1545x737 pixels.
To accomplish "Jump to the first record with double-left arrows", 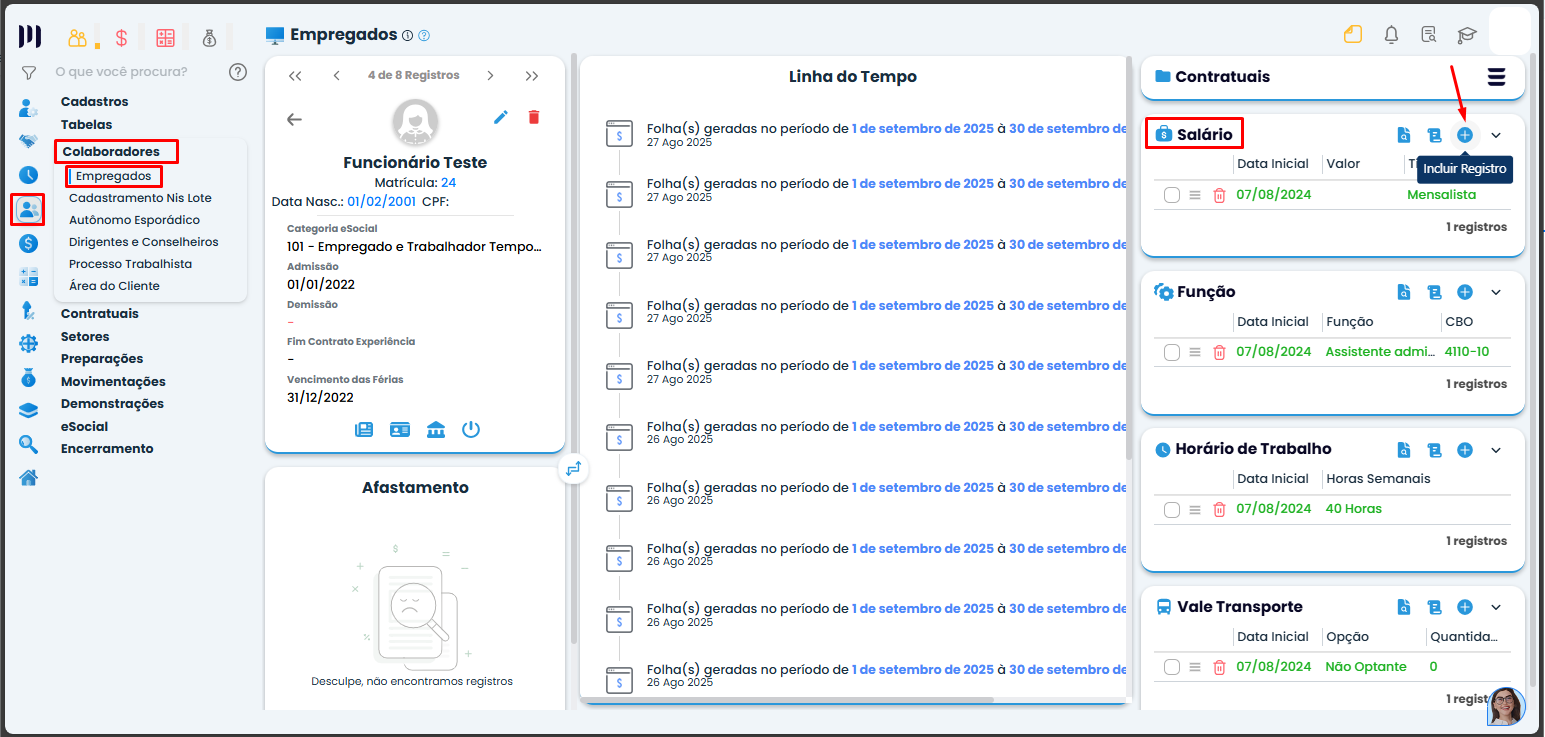I will pos(294,76).
